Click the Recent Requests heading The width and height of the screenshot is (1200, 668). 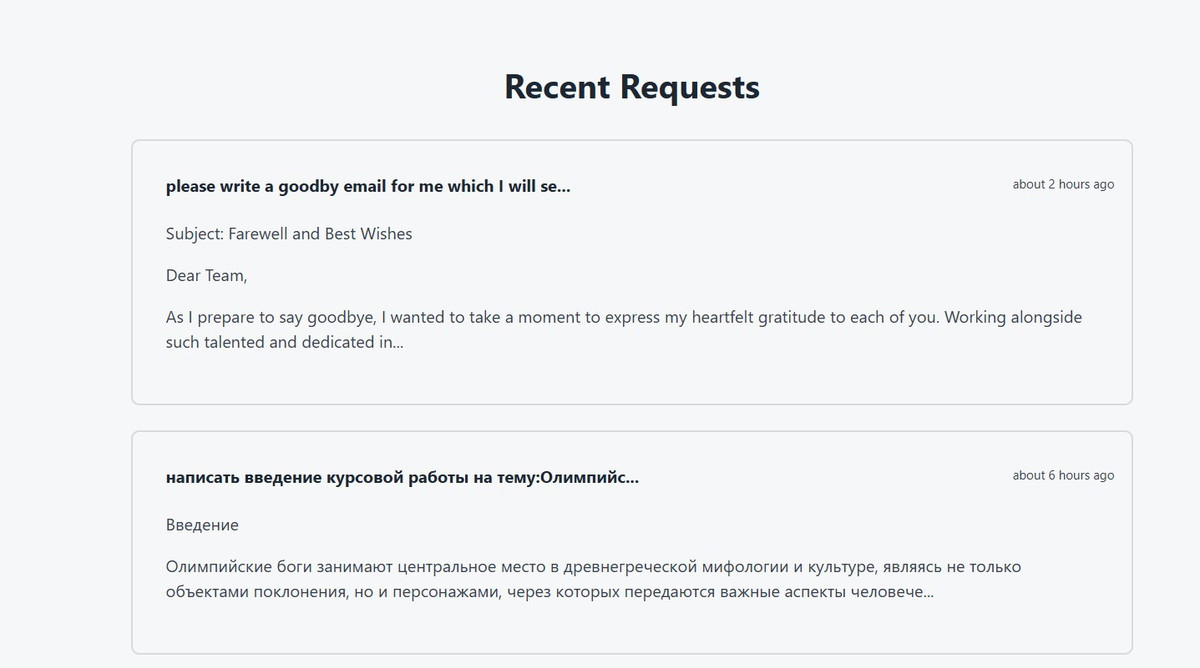[632, 87]
